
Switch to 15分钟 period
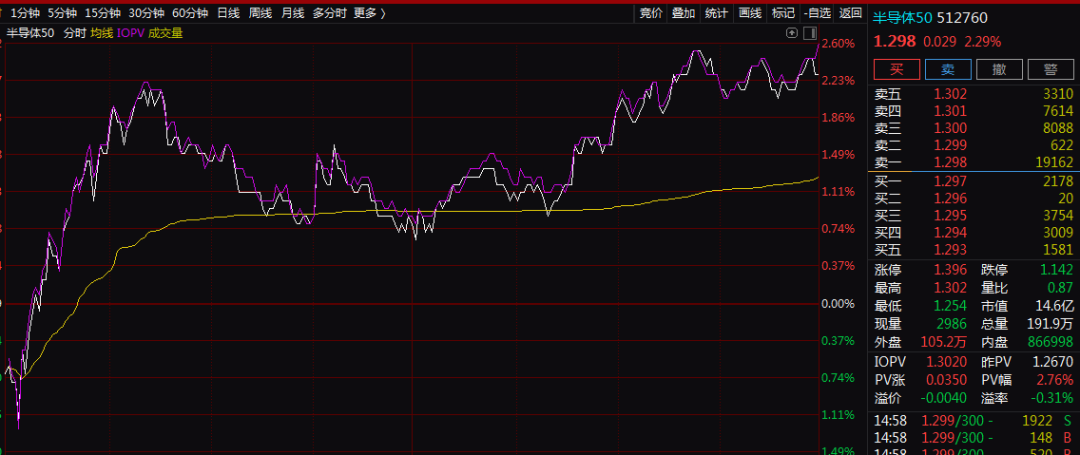click(x=103, y=12)
